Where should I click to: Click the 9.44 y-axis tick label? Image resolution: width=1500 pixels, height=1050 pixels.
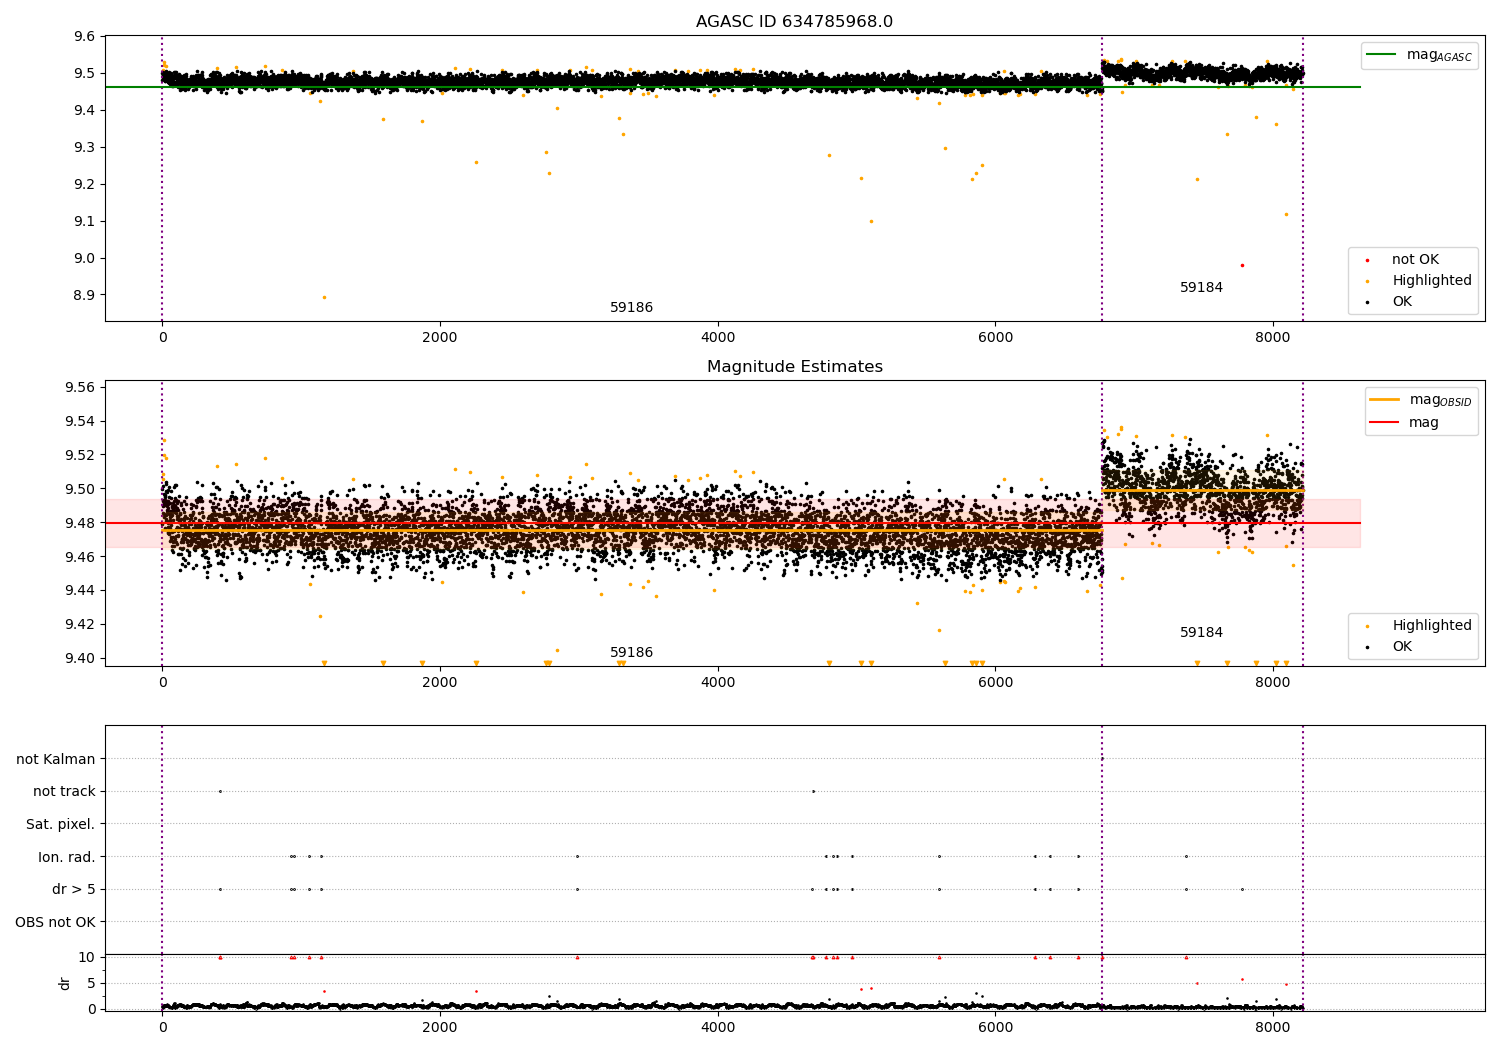[81, 591]
